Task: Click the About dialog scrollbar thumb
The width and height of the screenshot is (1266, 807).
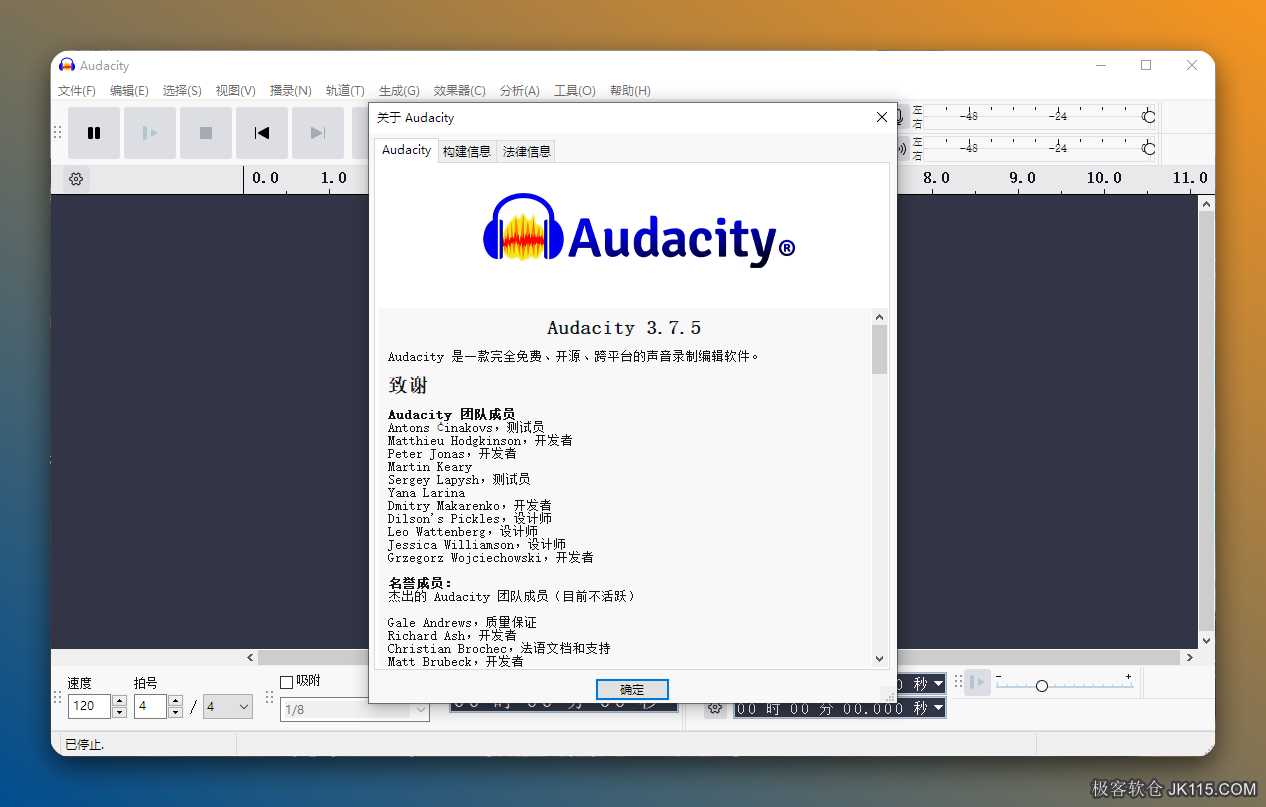Action: (879, 349)
